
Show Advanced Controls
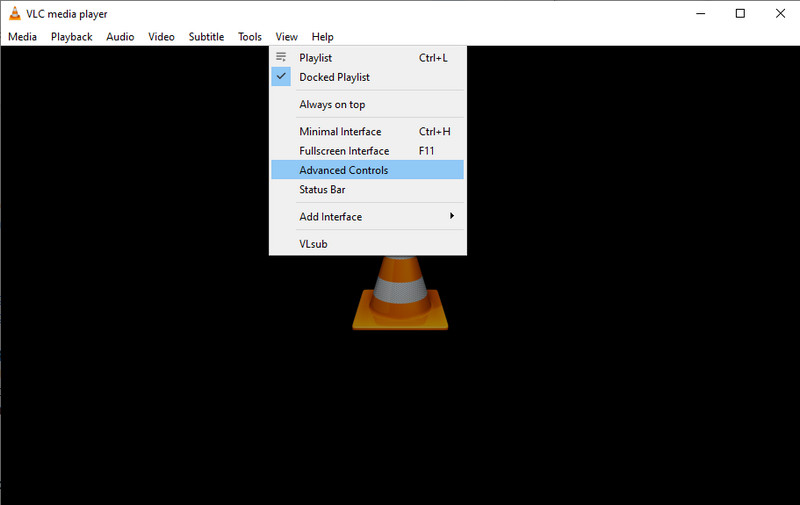(367, 170)
